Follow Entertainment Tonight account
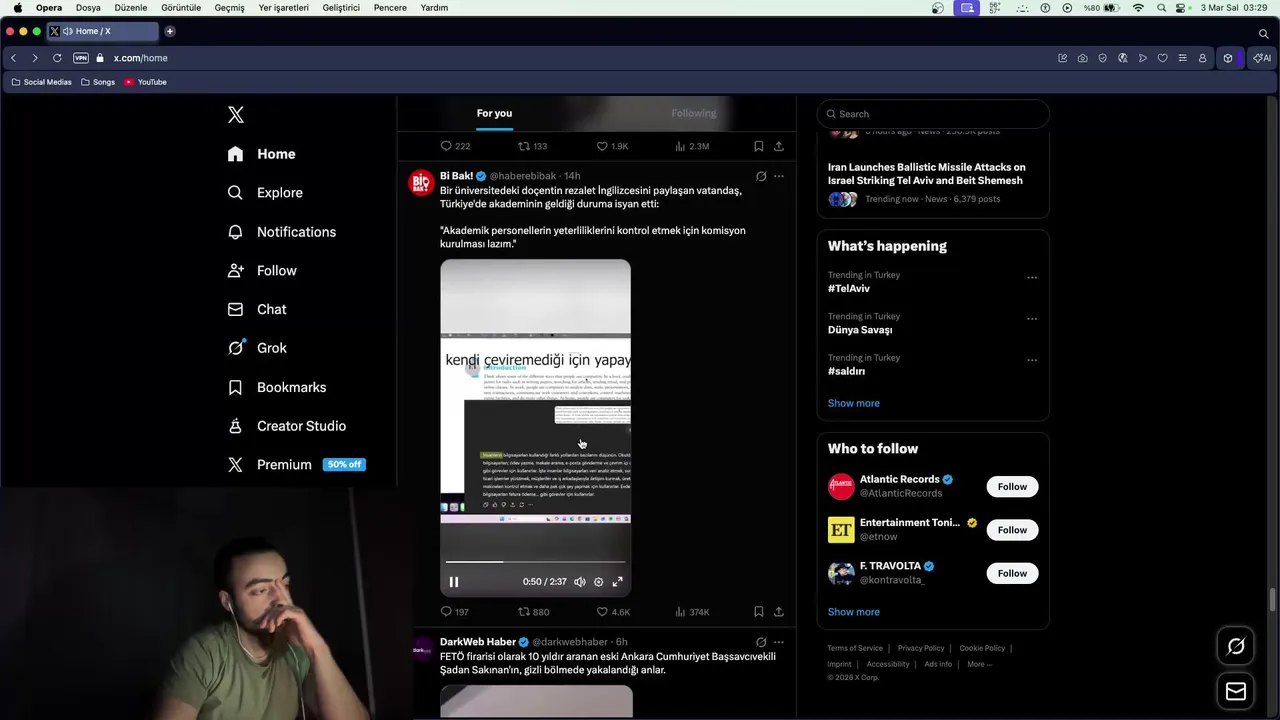Image resolution: width=1280 pixels, height=720 pixels. (1012, 530)
